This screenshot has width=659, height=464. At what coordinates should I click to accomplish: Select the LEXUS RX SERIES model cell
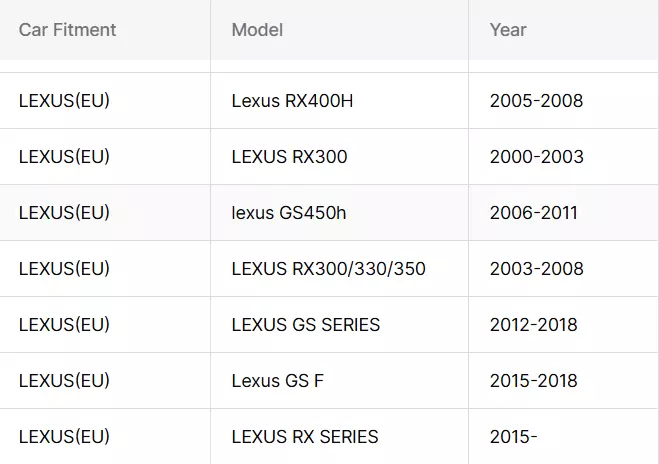(x=304, y=437)
